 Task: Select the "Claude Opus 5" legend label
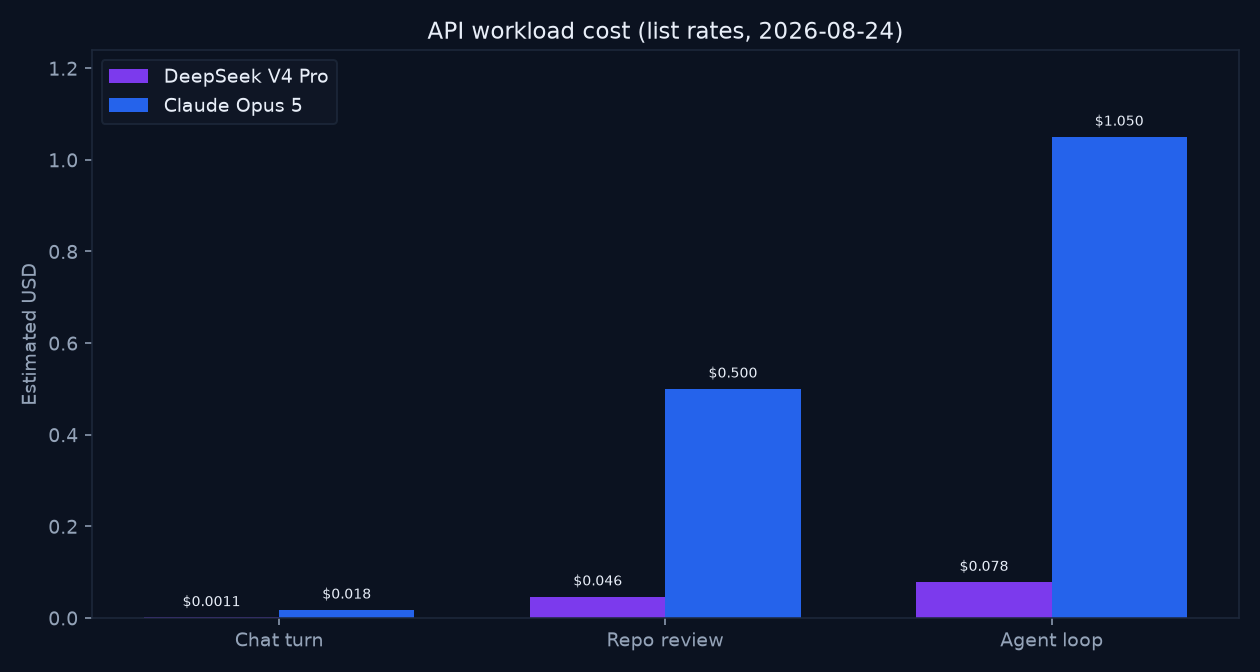(x=233, y=105)
